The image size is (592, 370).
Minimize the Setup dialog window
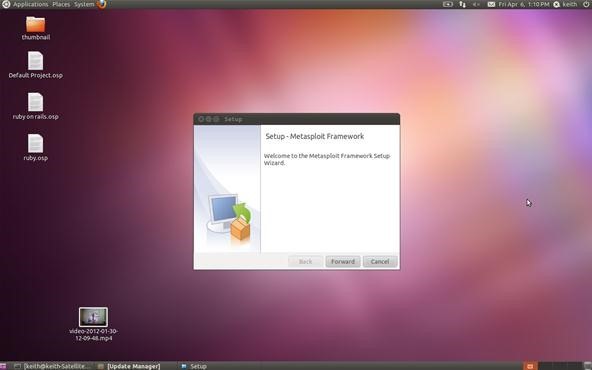[208, 119]
